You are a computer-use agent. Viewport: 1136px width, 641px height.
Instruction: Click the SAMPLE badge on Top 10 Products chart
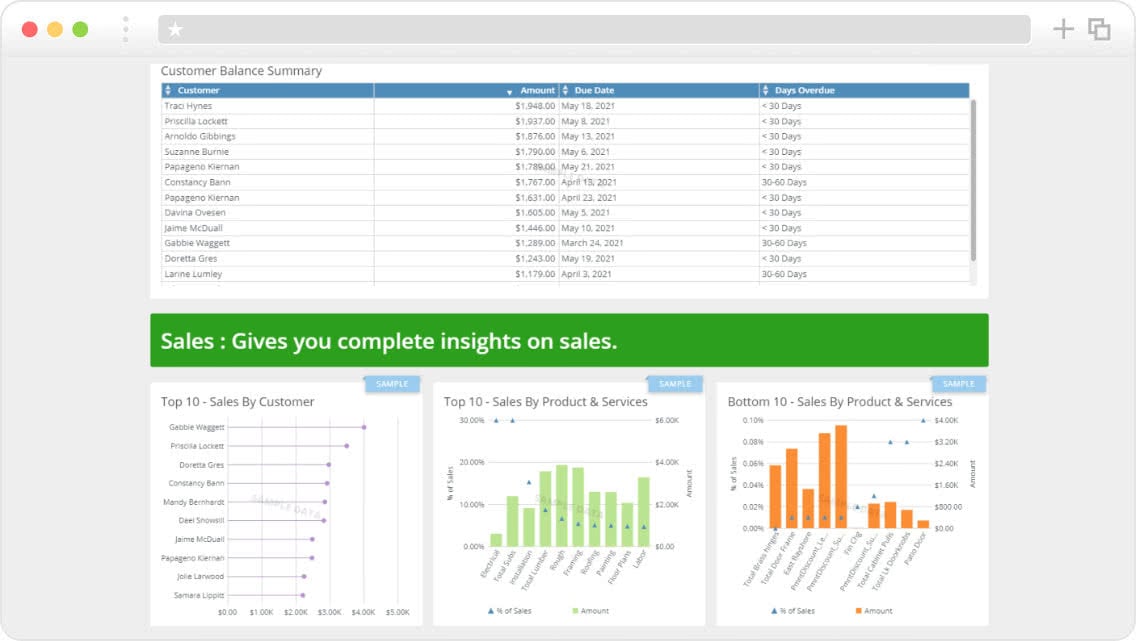(x=675, y=383)
